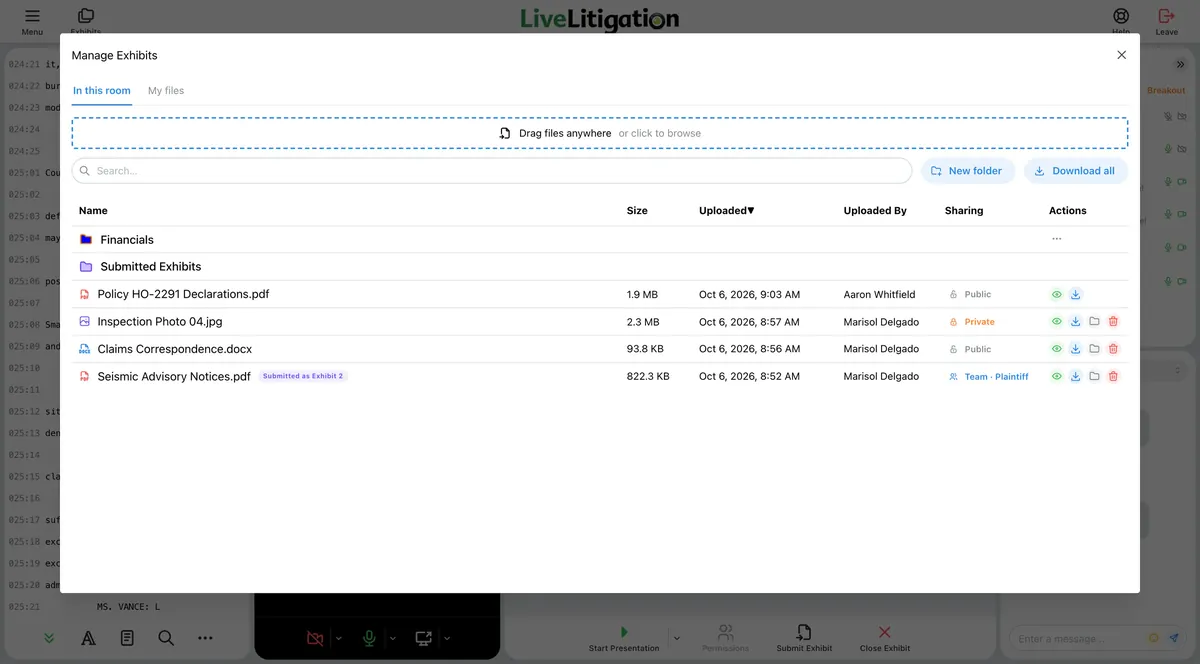Open Financials folder actions ellipsis

tap(1056, 239)
